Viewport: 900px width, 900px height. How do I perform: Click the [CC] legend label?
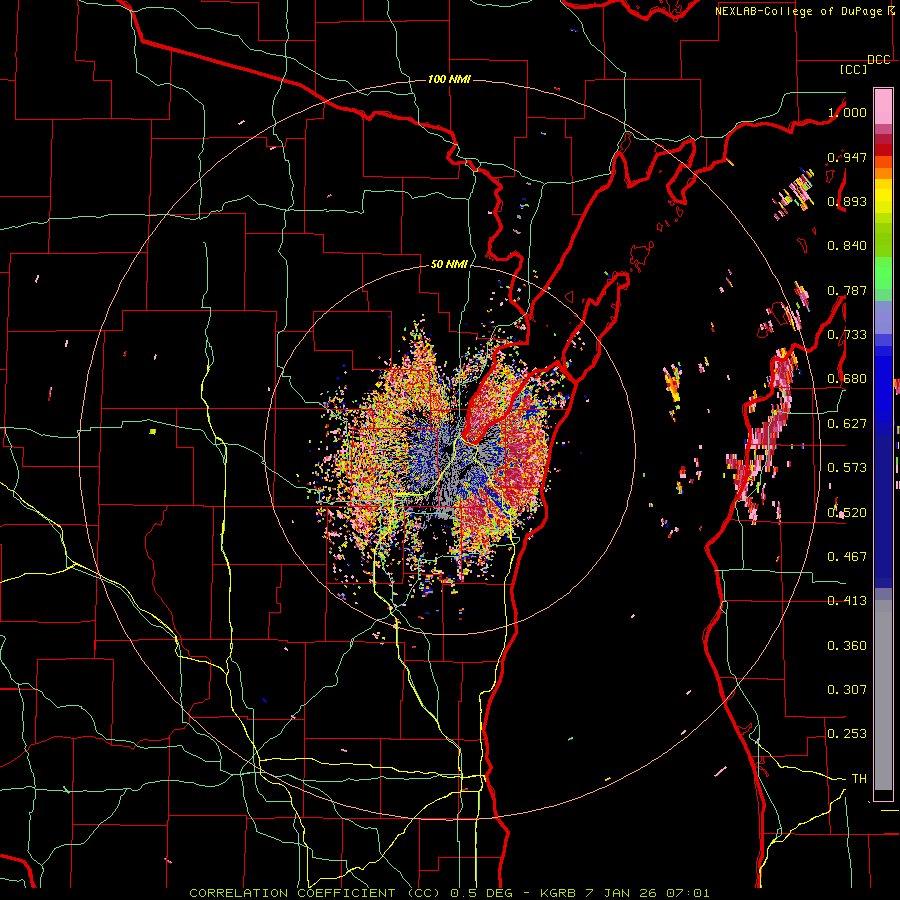pyautogui.click(x=854, y=69)
